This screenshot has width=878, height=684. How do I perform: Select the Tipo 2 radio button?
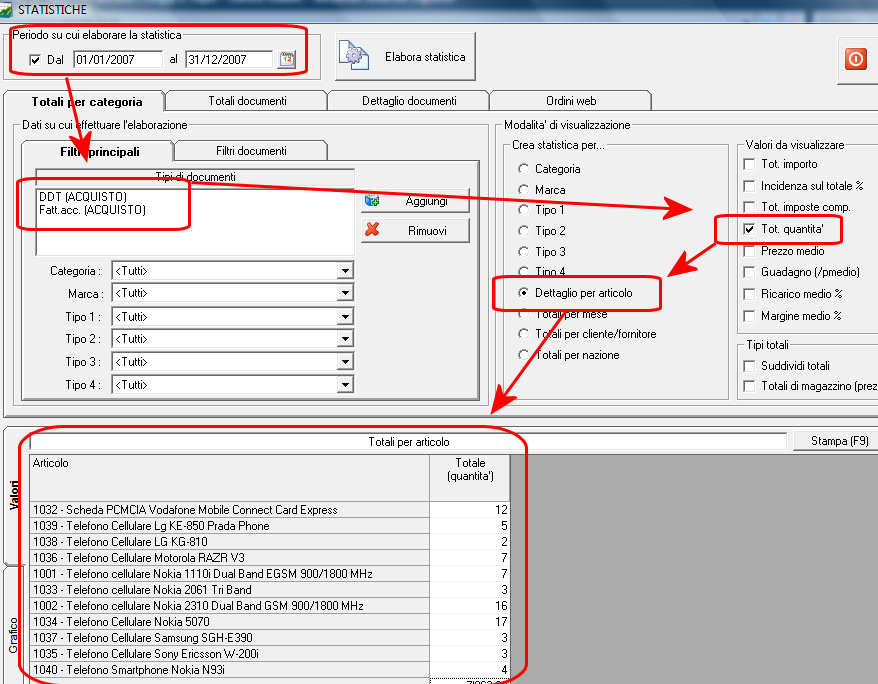tap(524, 231)
